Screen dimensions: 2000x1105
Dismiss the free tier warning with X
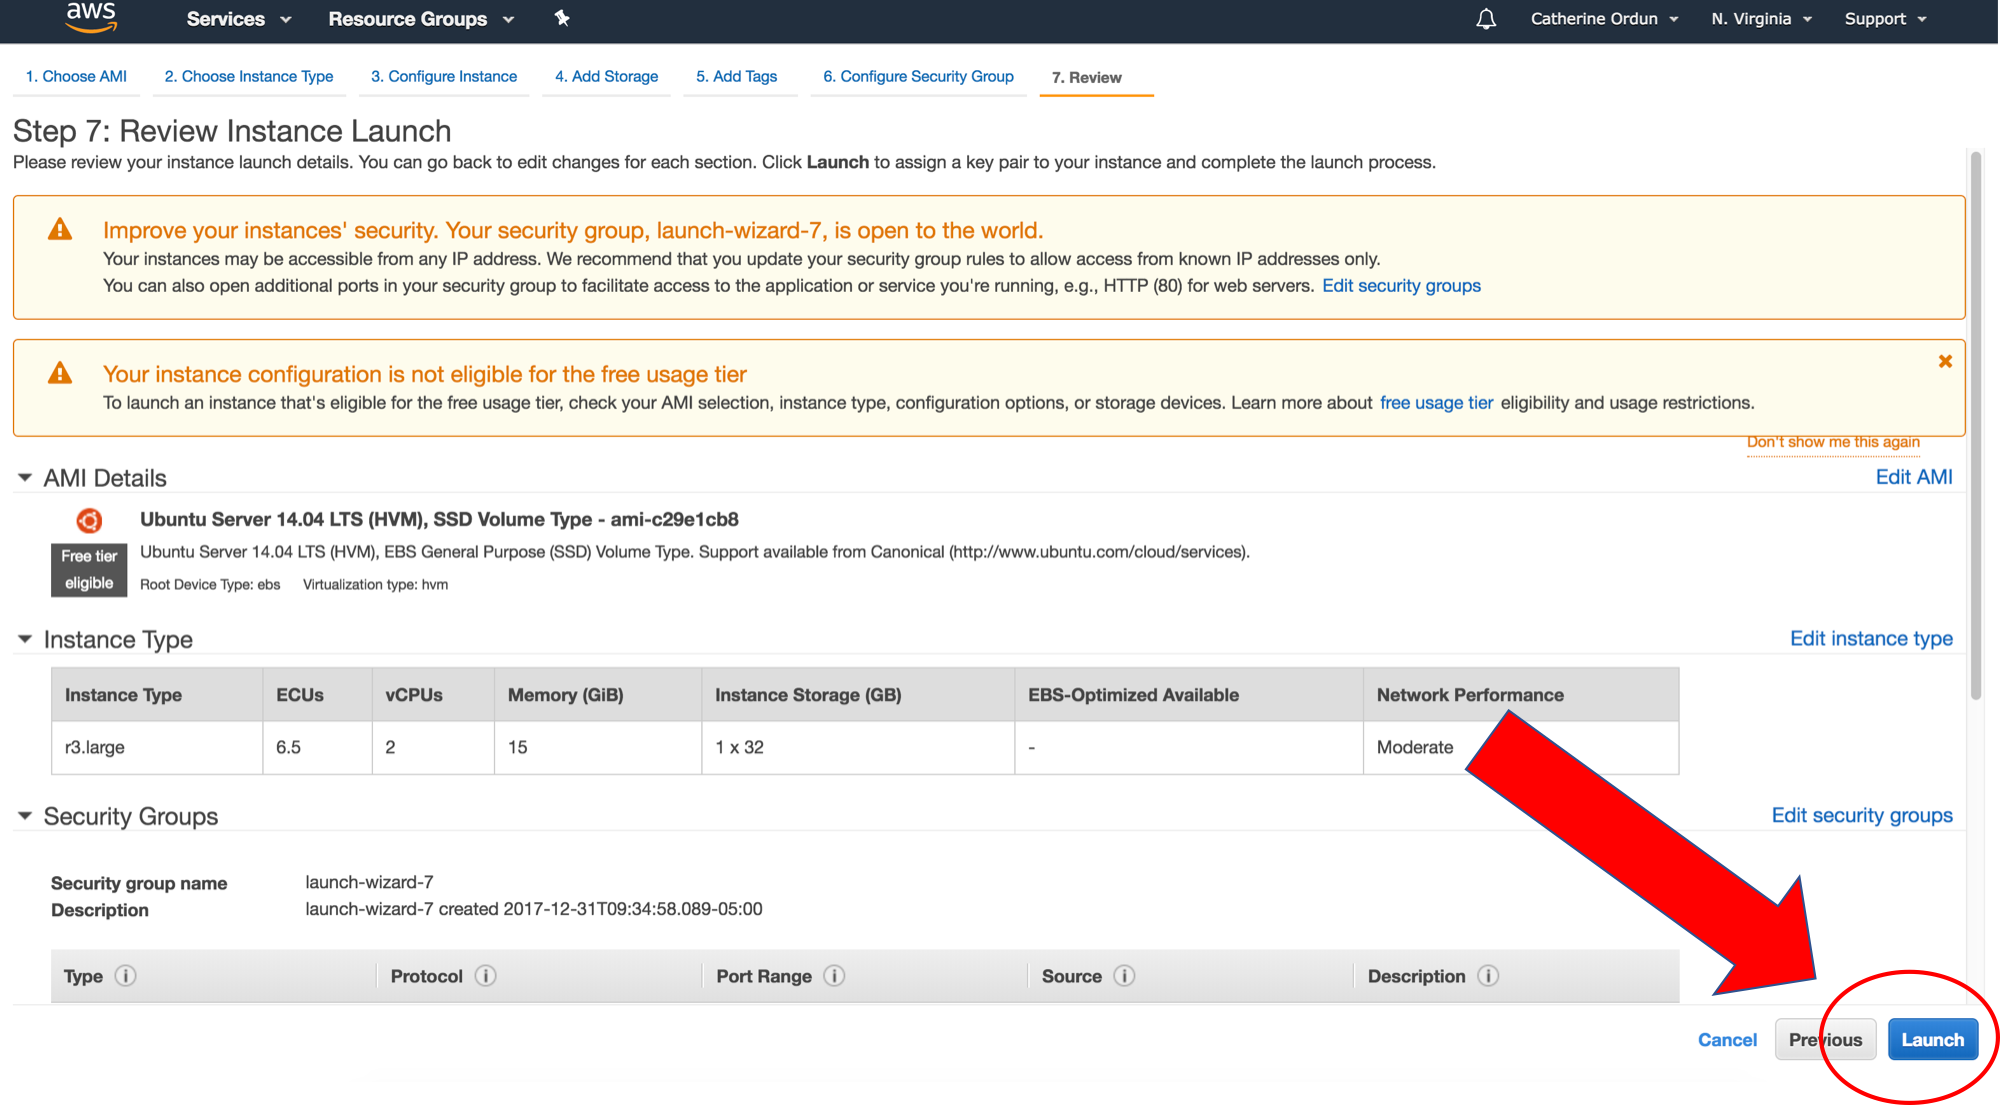point(1945,361)
